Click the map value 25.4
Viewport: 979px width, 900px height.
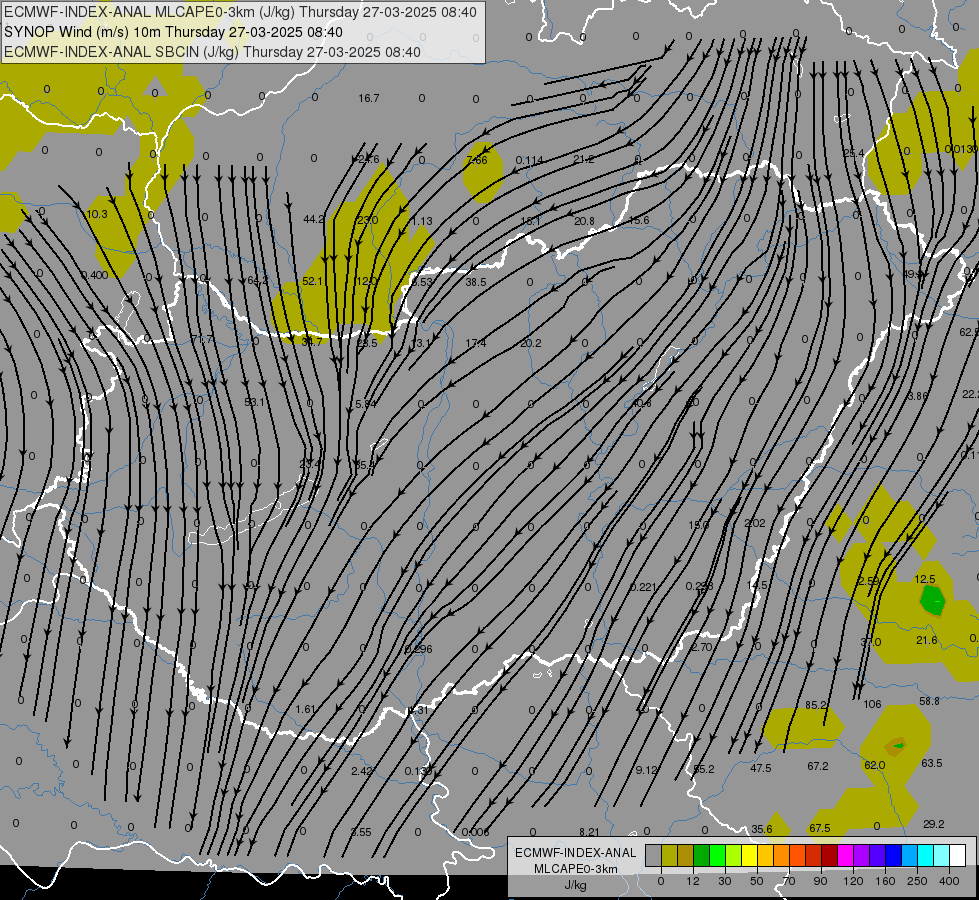coord(854,153)
